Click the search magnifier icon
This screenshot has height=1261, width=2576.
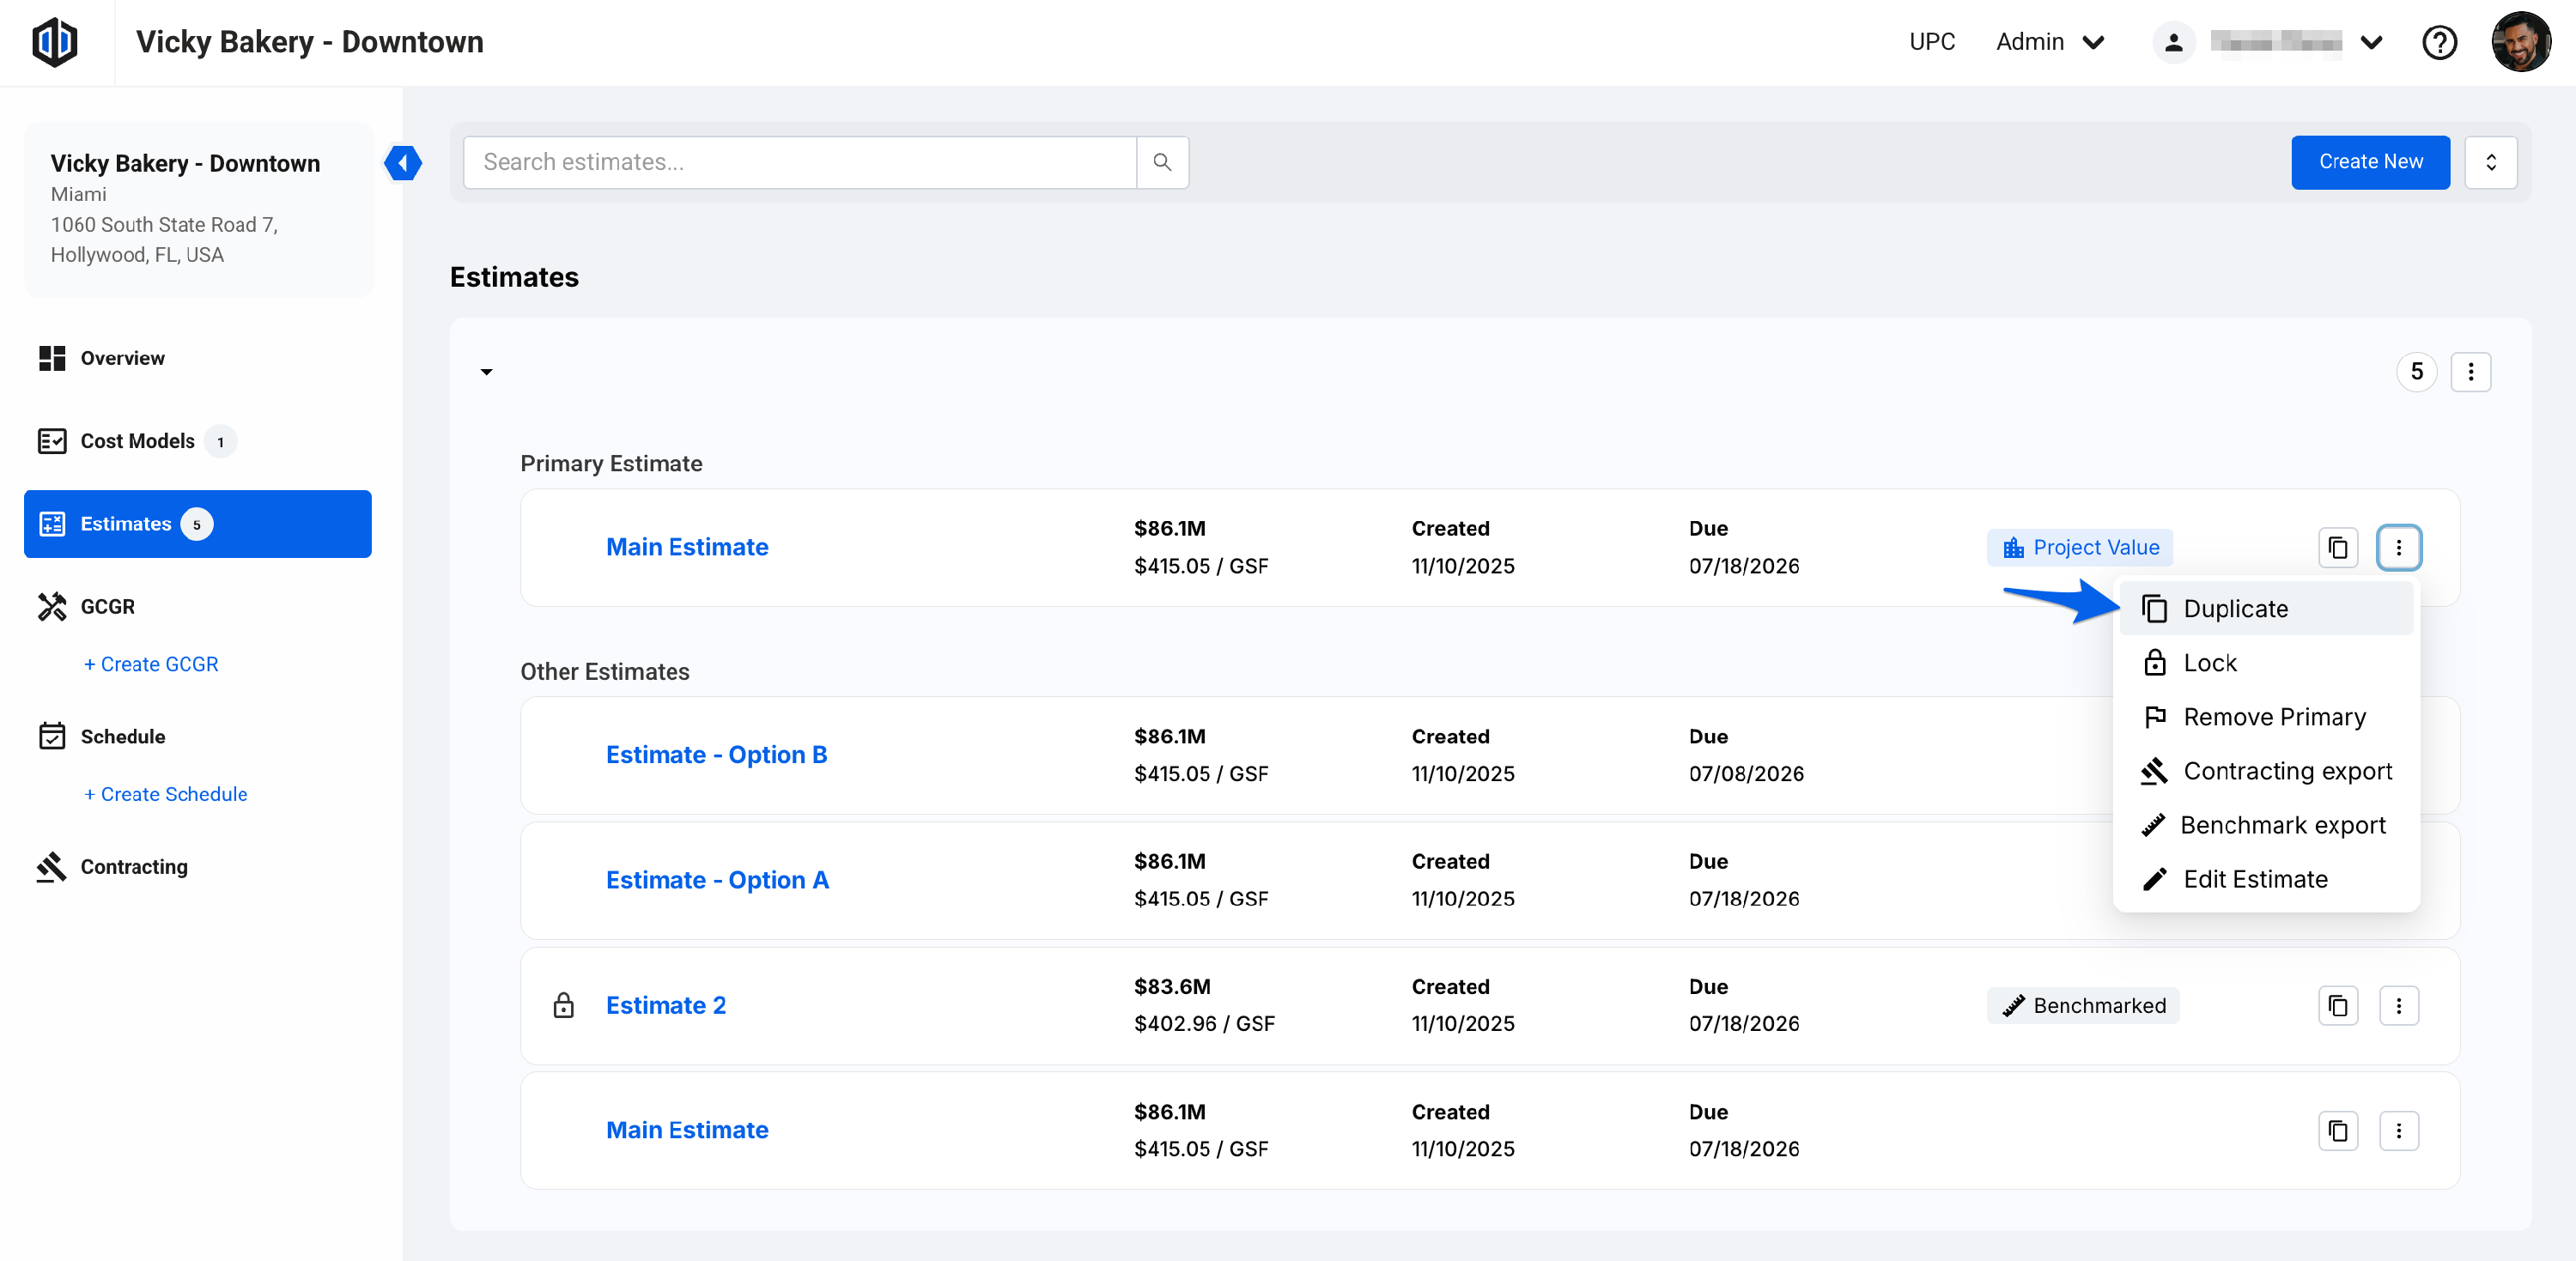1162,162
